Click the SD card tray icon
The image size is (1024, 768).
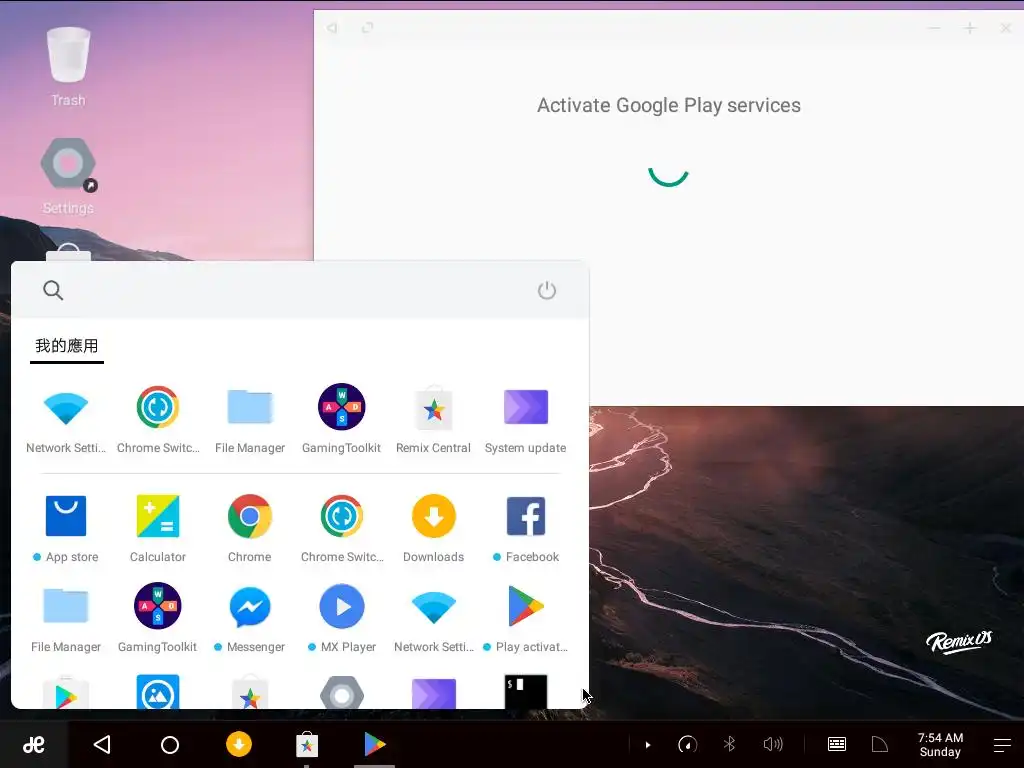pos(880,744)
